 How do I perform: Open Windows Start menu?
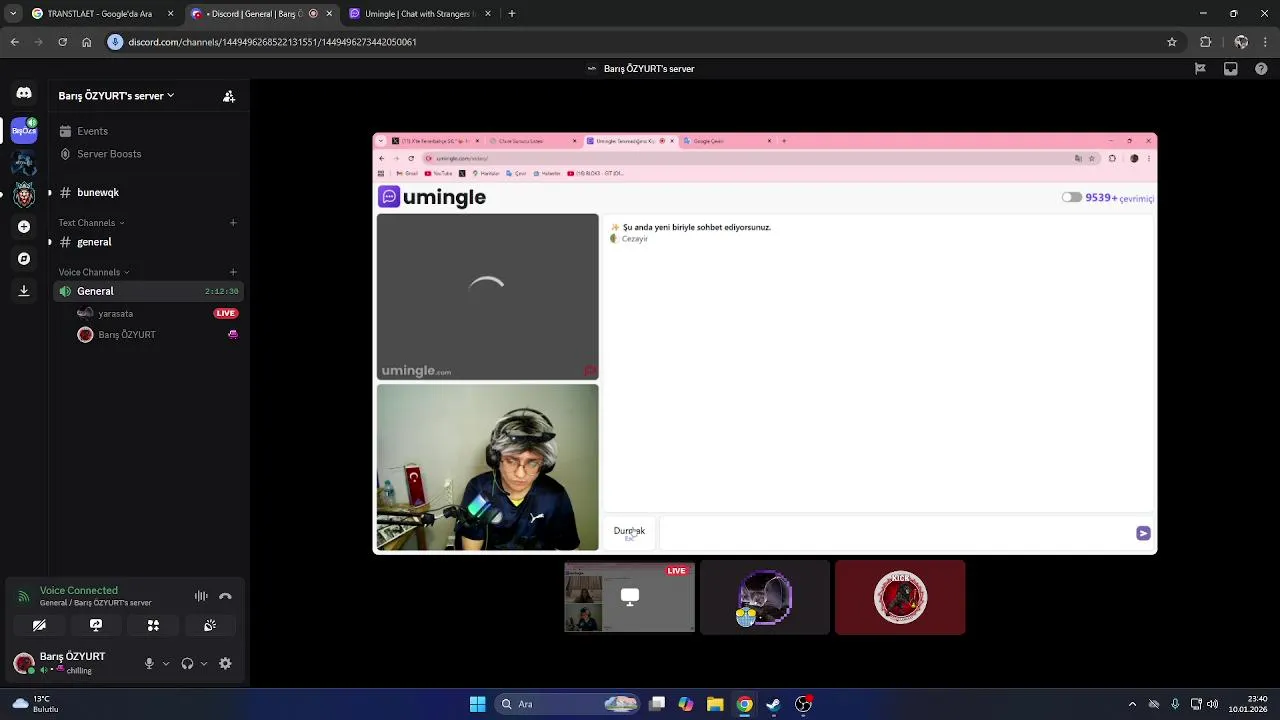(478, 704)
